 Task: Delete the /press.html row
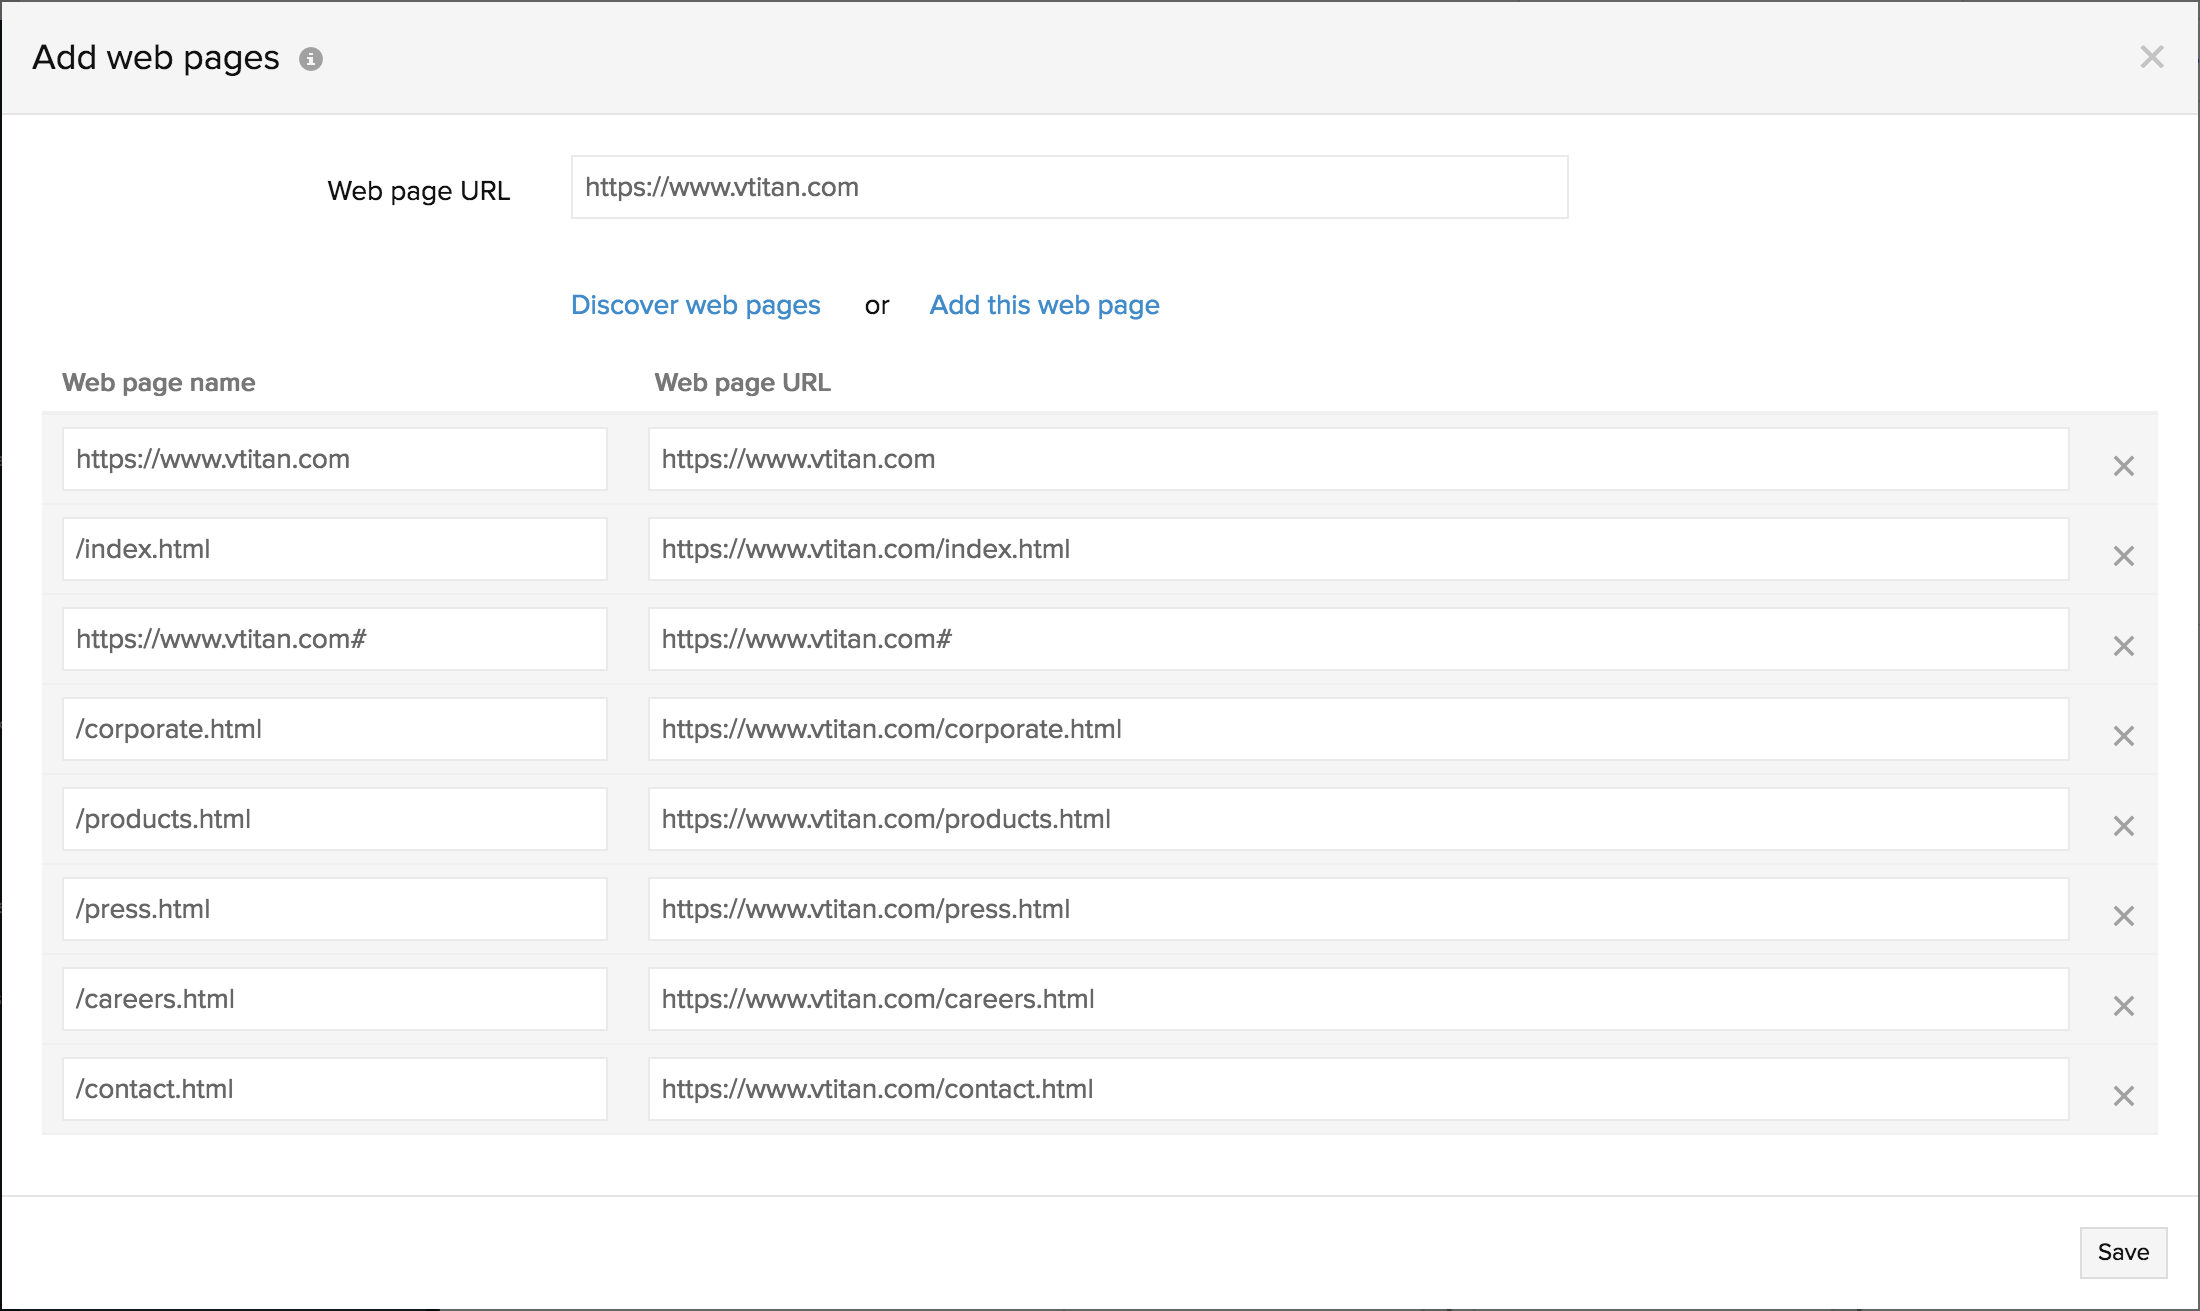pyautogui.click(x=2123, y=916)
